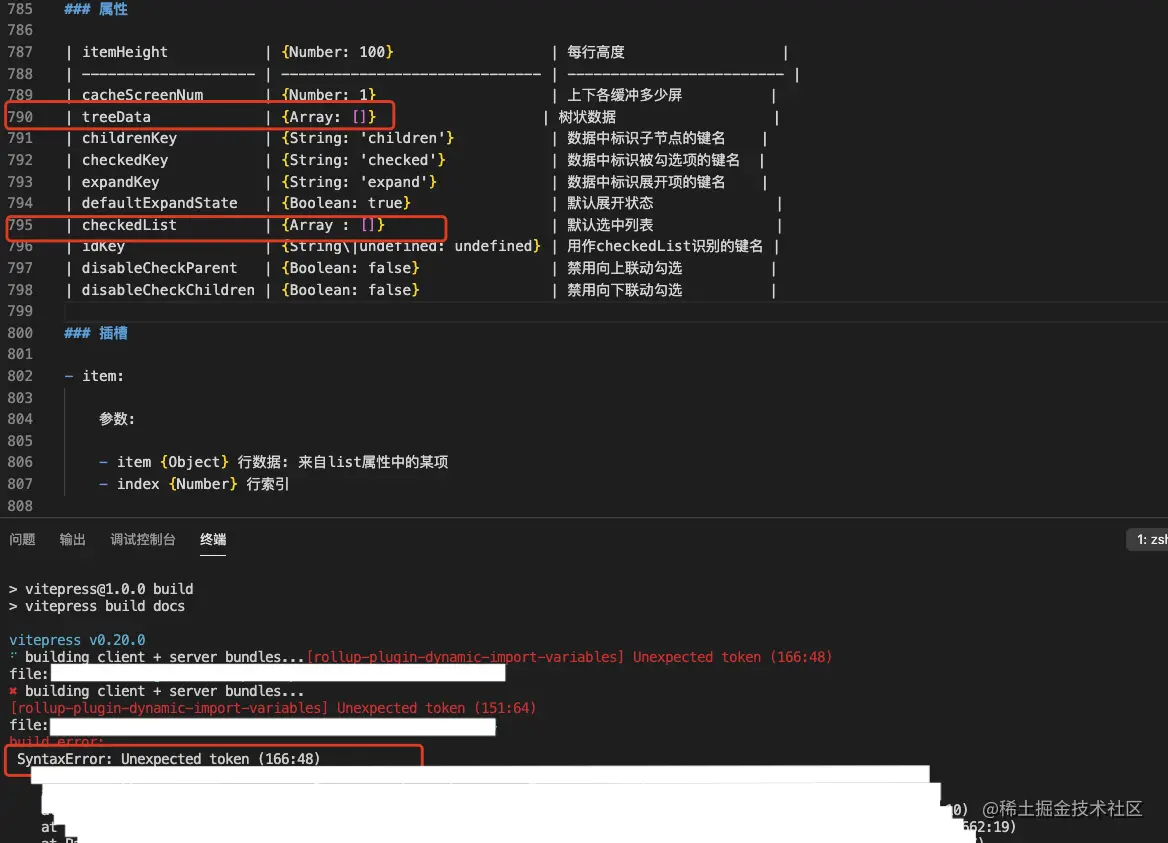Click '{Boolean: false}' on disableCheckChildren row
1168x843 pixels.
(x=350, y=290)
